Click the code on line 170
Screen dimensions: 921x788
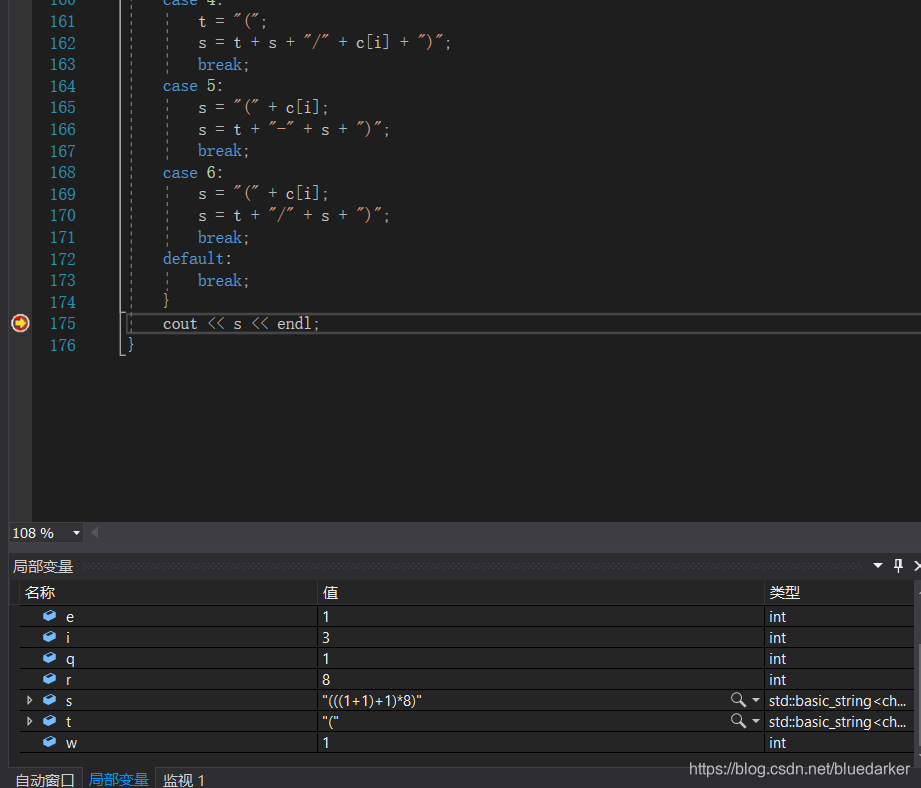point(294,215)
